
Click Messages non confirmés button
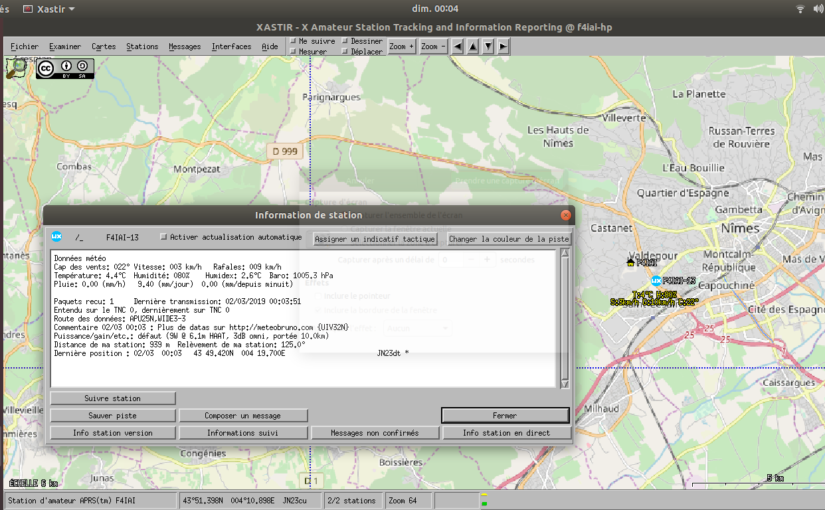pos(375,433)
